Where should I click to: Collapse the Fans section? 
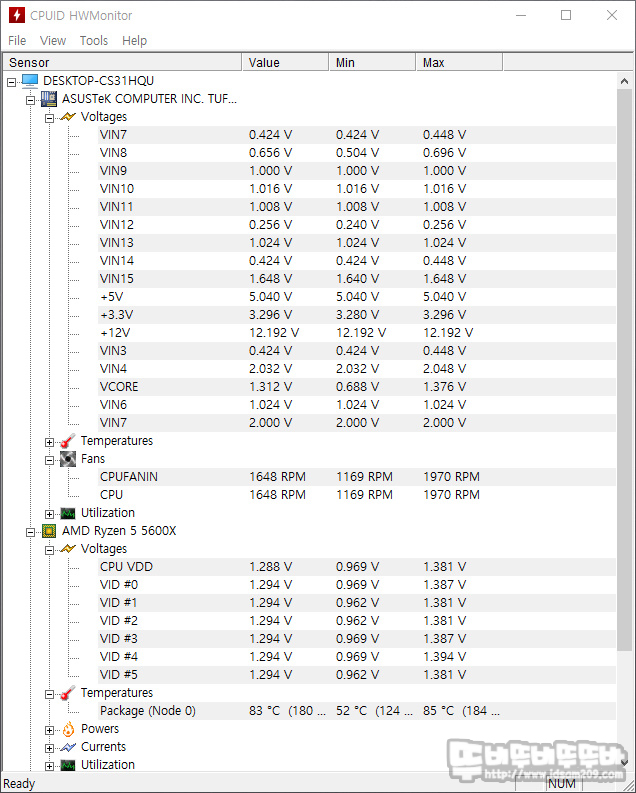coord(49,460)
